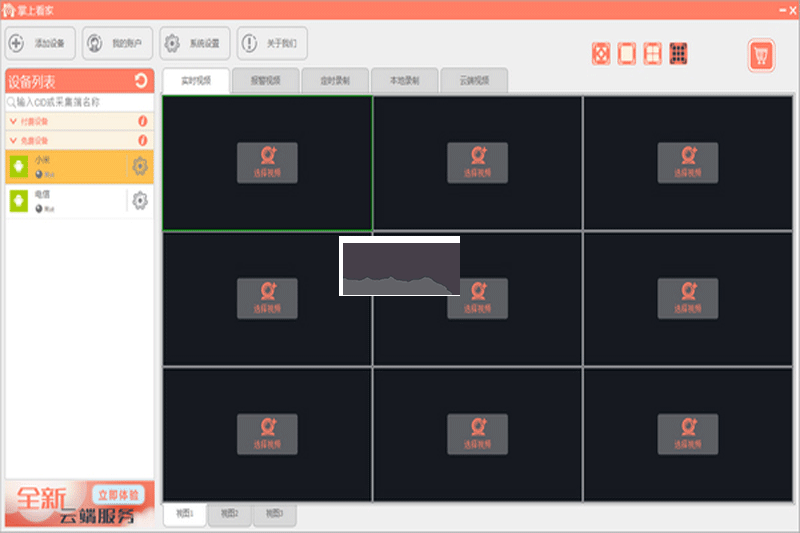Click the device search input field
Image resolution: width=800 pixels, height=533 pixels.
point(80,102)
